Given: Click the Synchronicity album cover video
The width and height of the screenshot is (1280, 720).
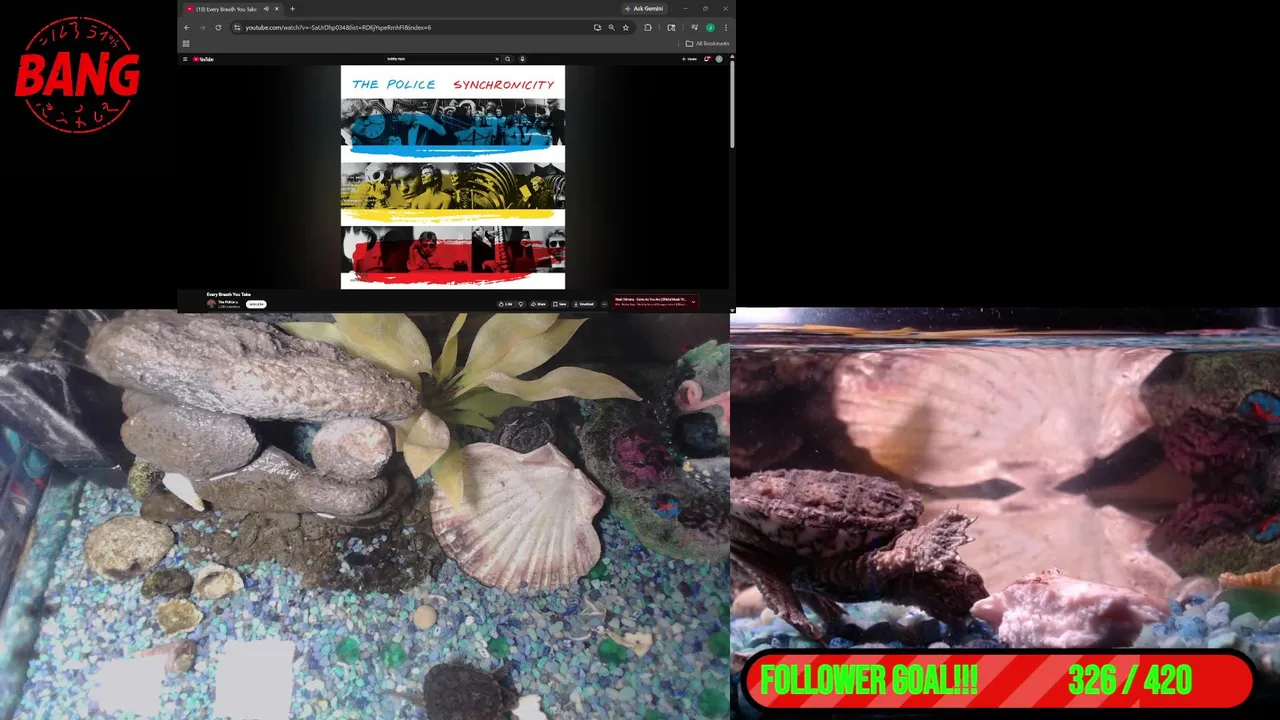Looking at the screenshot, I should (453, 177).
